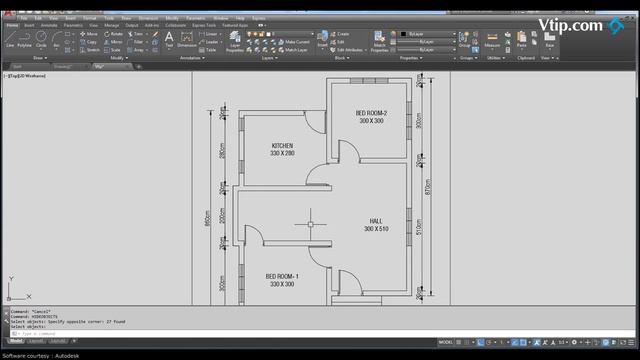Click Edit block button
640x360 pixels.
click(337, 42)
